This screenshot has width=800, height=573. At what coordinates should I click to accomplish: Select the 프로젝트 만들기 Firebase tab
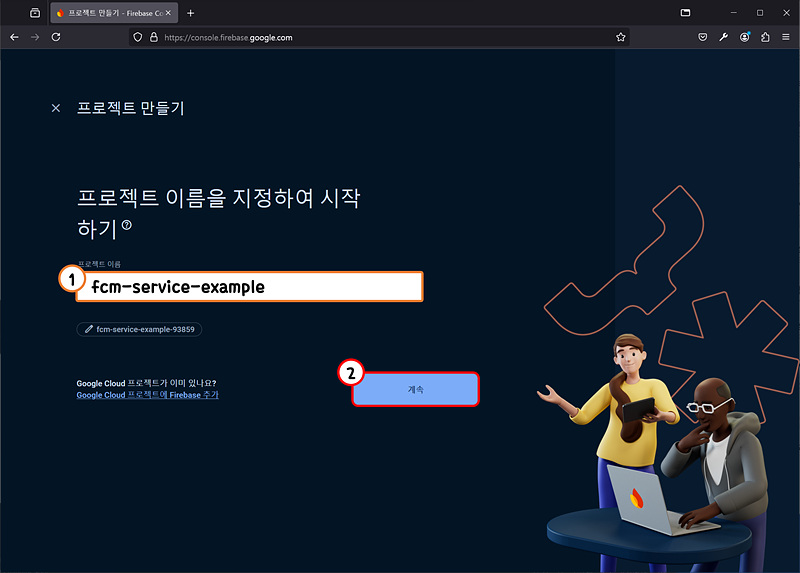click(114, 13)
